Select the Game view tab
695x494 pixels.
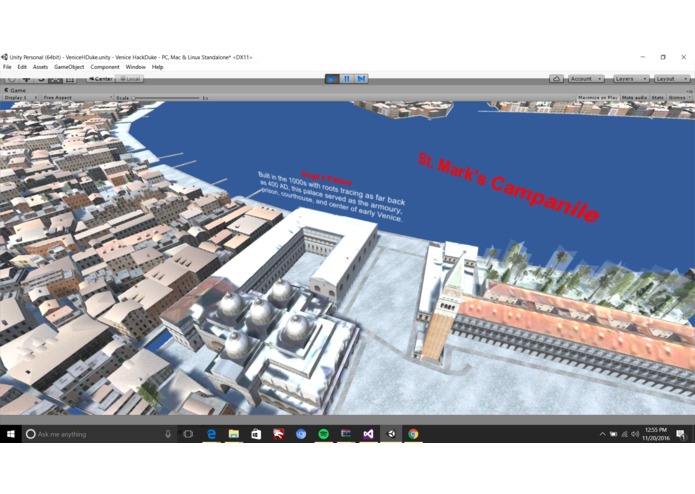pyautogui.click(x=15, y=90)
